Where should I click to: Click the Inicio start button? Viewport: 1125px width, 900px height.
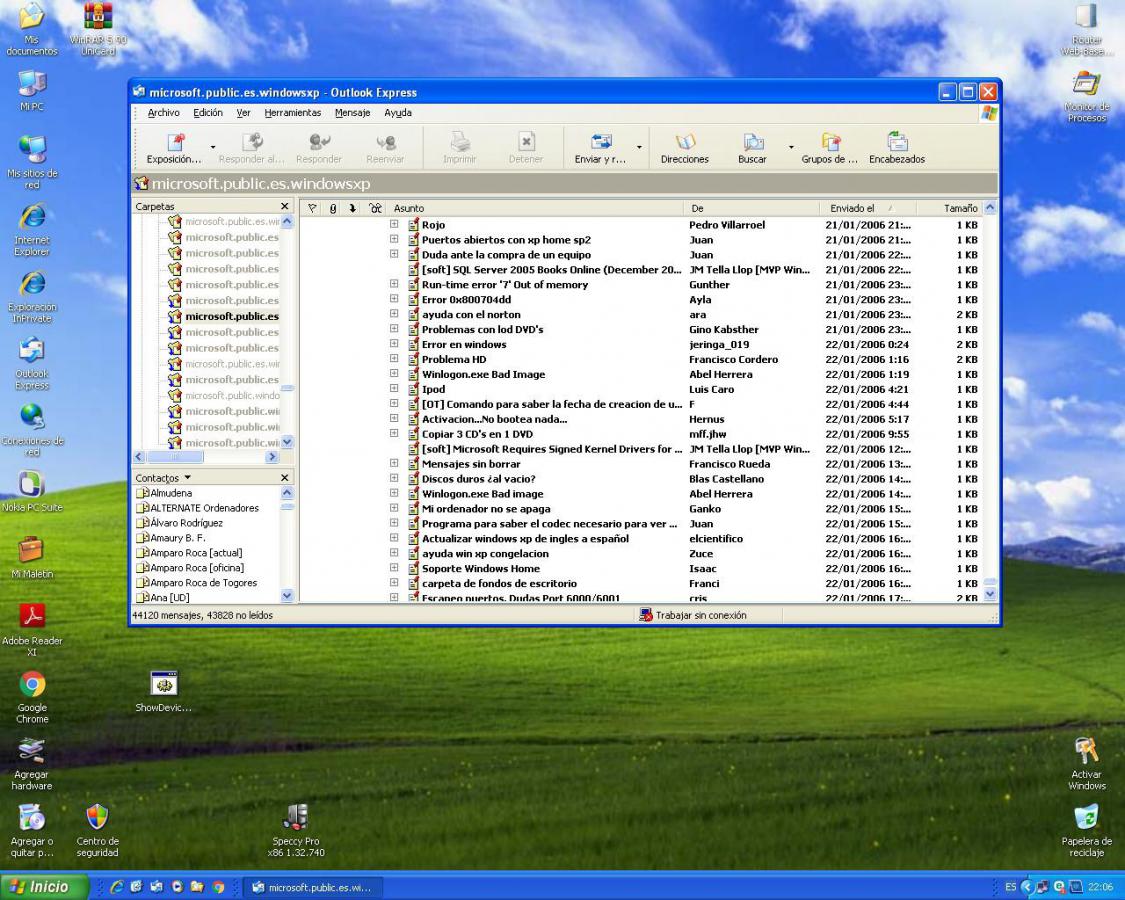click(44, 887)
